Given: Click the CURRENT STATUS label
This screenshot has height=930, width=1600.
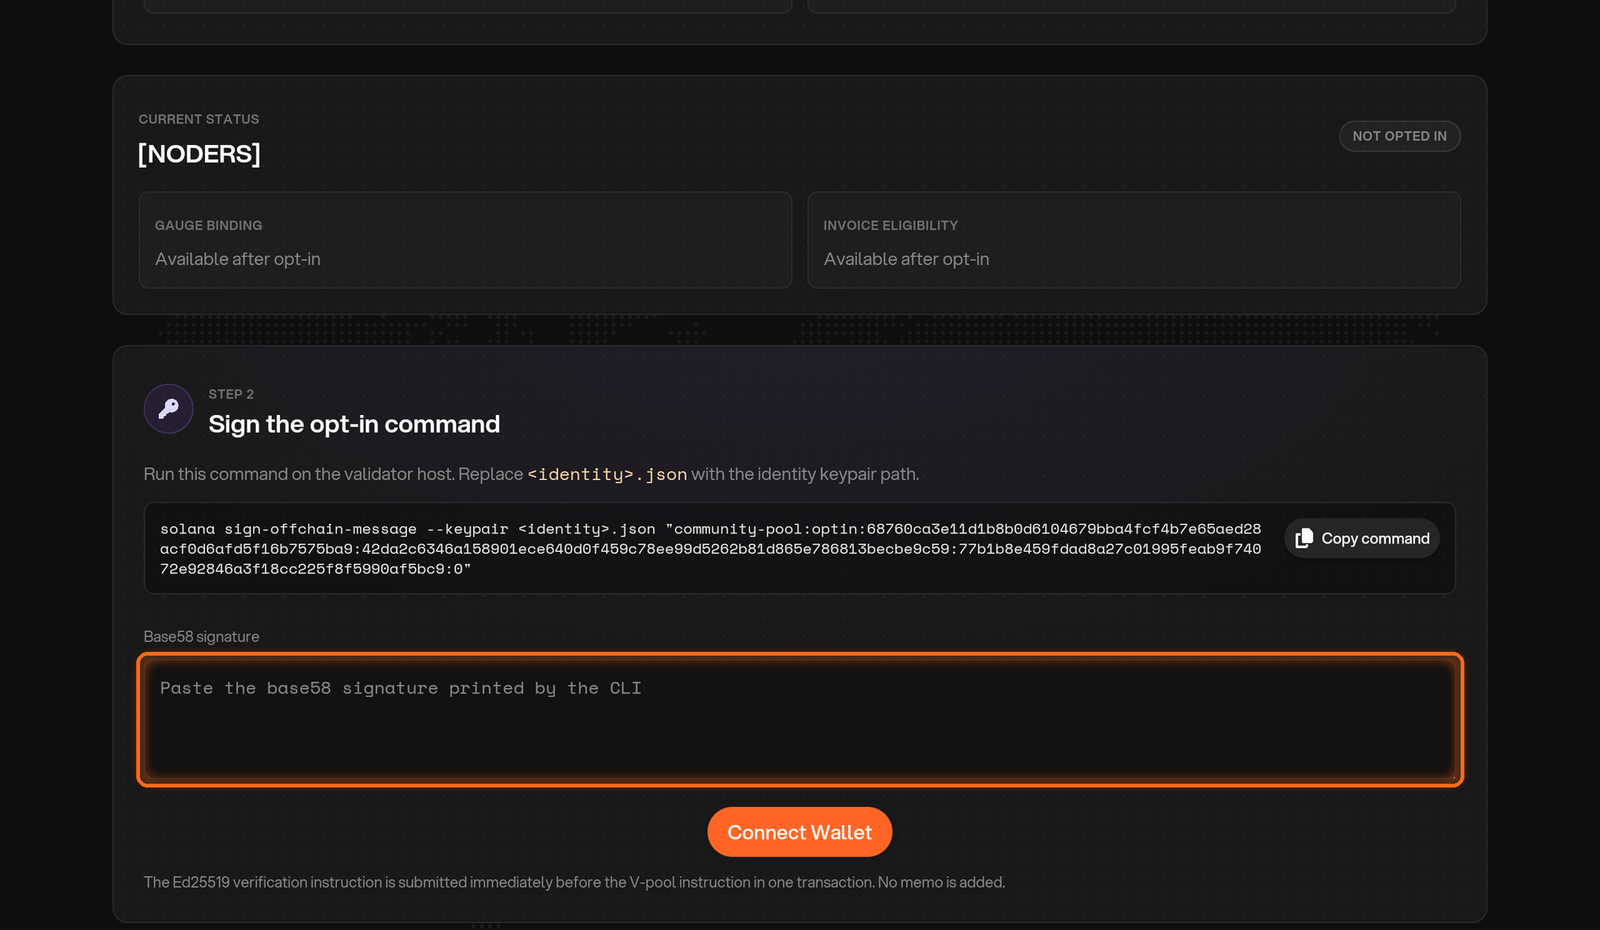Looking at the screenshot, I should click(199, 119).
